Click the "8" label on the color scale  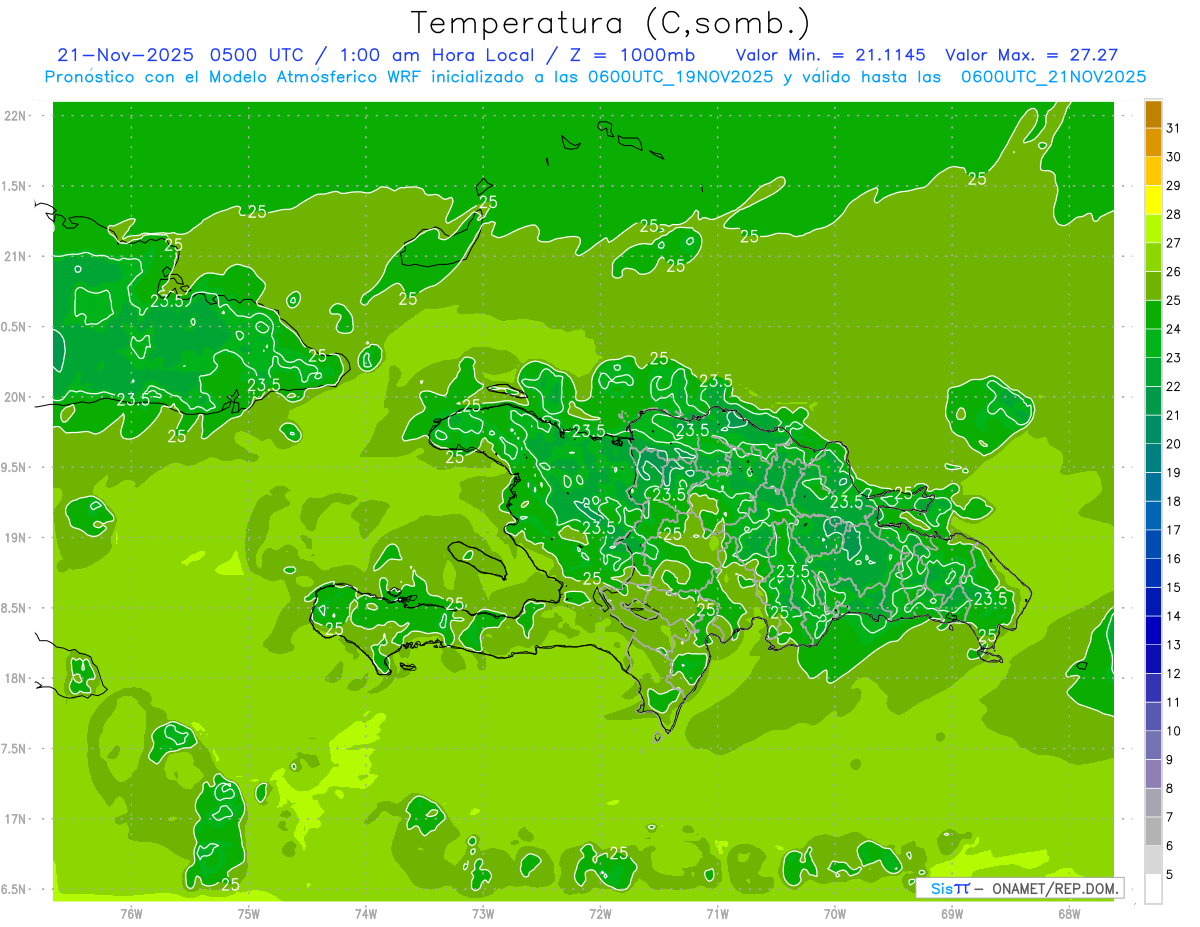pyautogui.click(x=1170, y=789)
